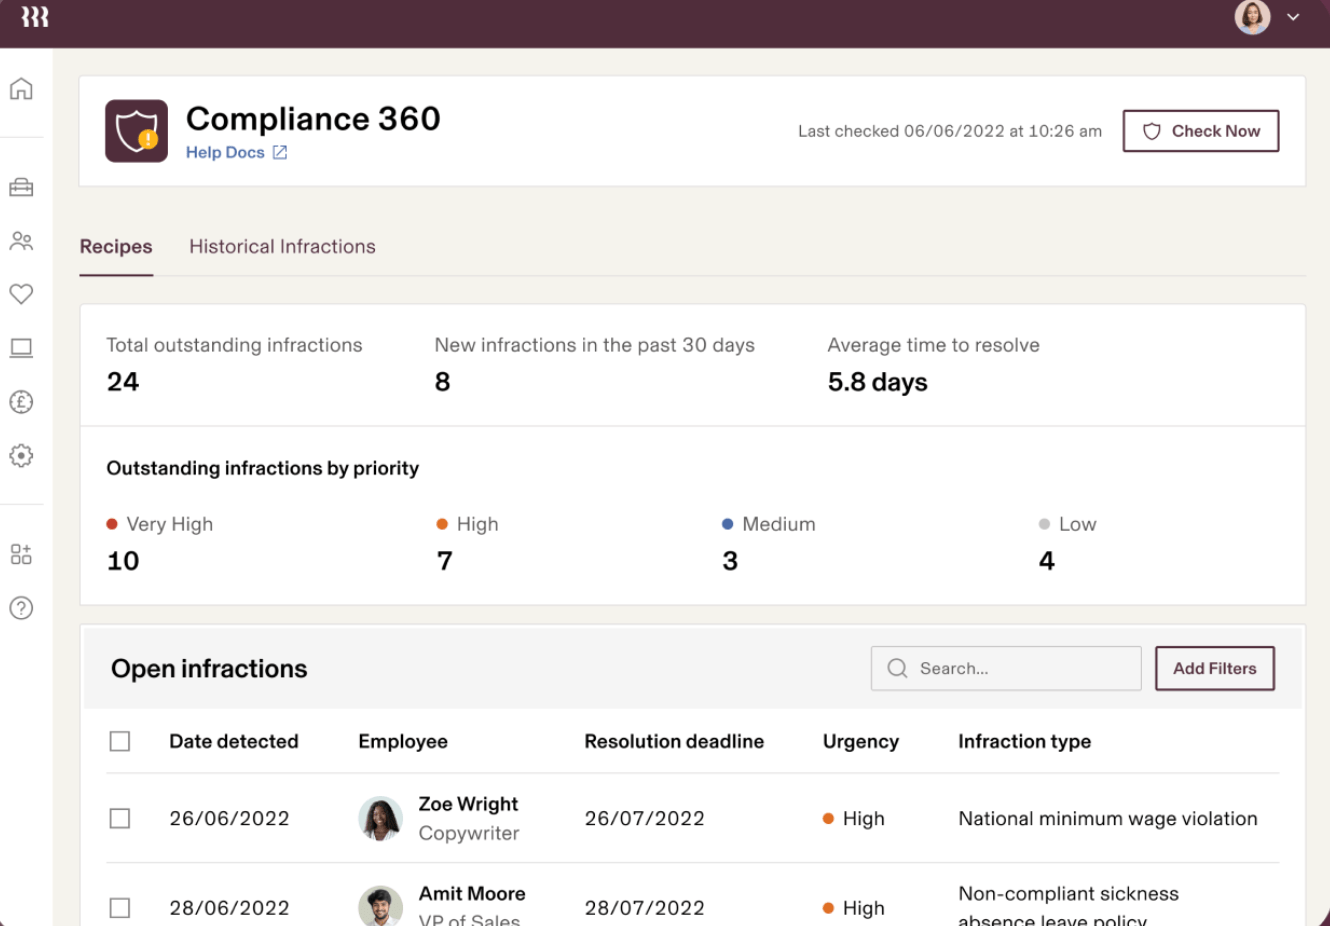Screen dimensions: 1330x926
Task: Select the Payroll pound icon in the sidebar
Action: pos(21,402)
